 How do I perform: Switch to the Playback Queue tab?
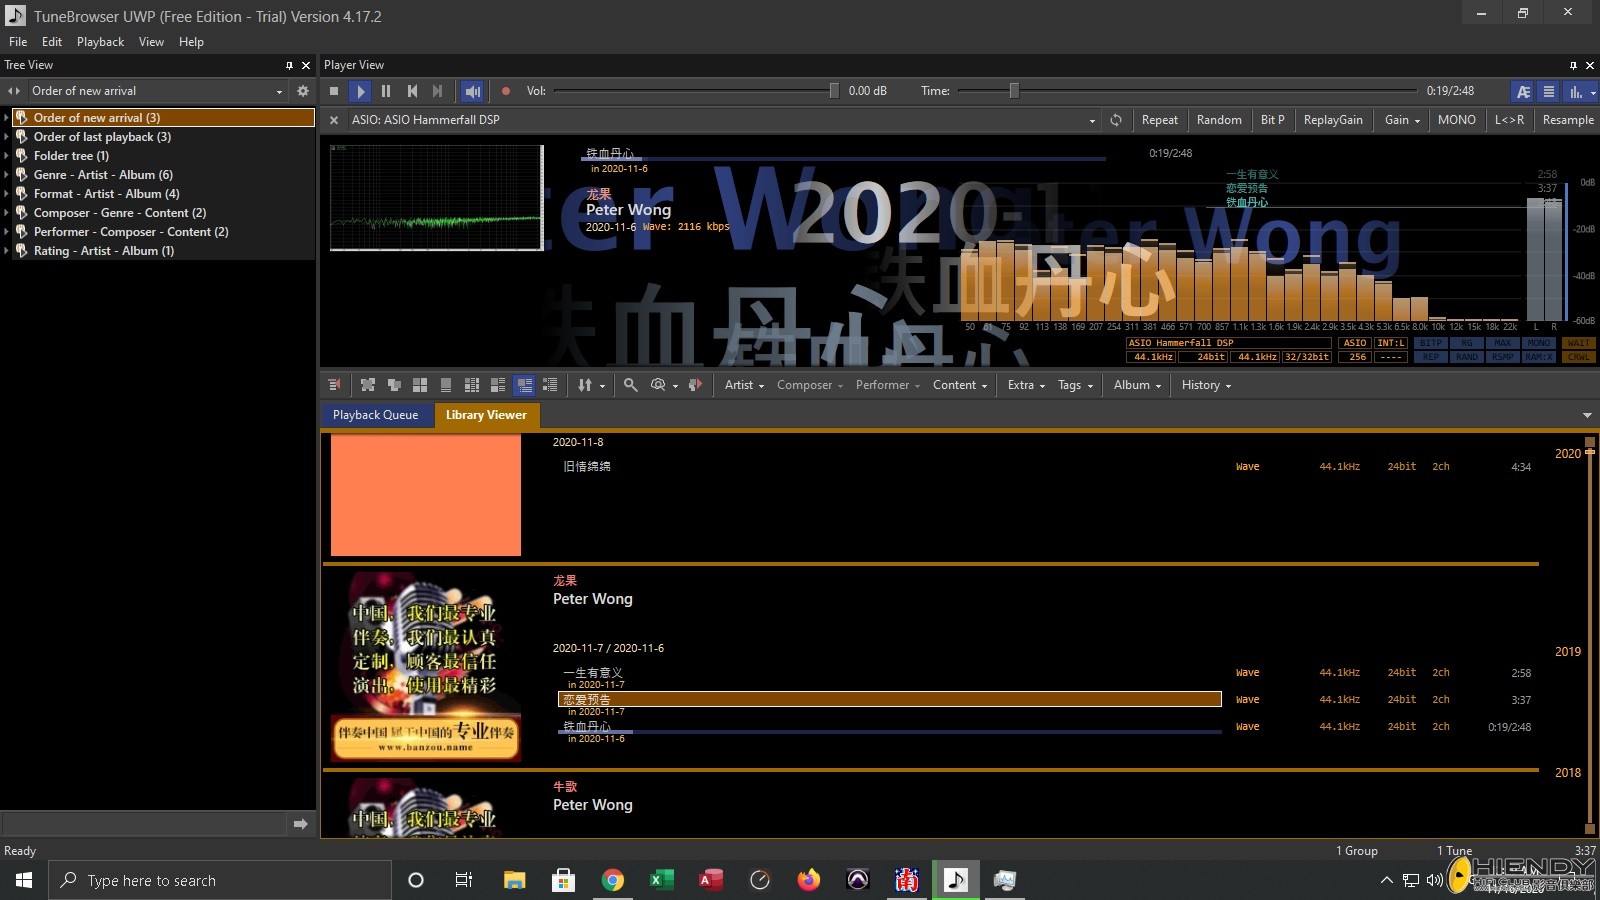(x=375, y=415)
